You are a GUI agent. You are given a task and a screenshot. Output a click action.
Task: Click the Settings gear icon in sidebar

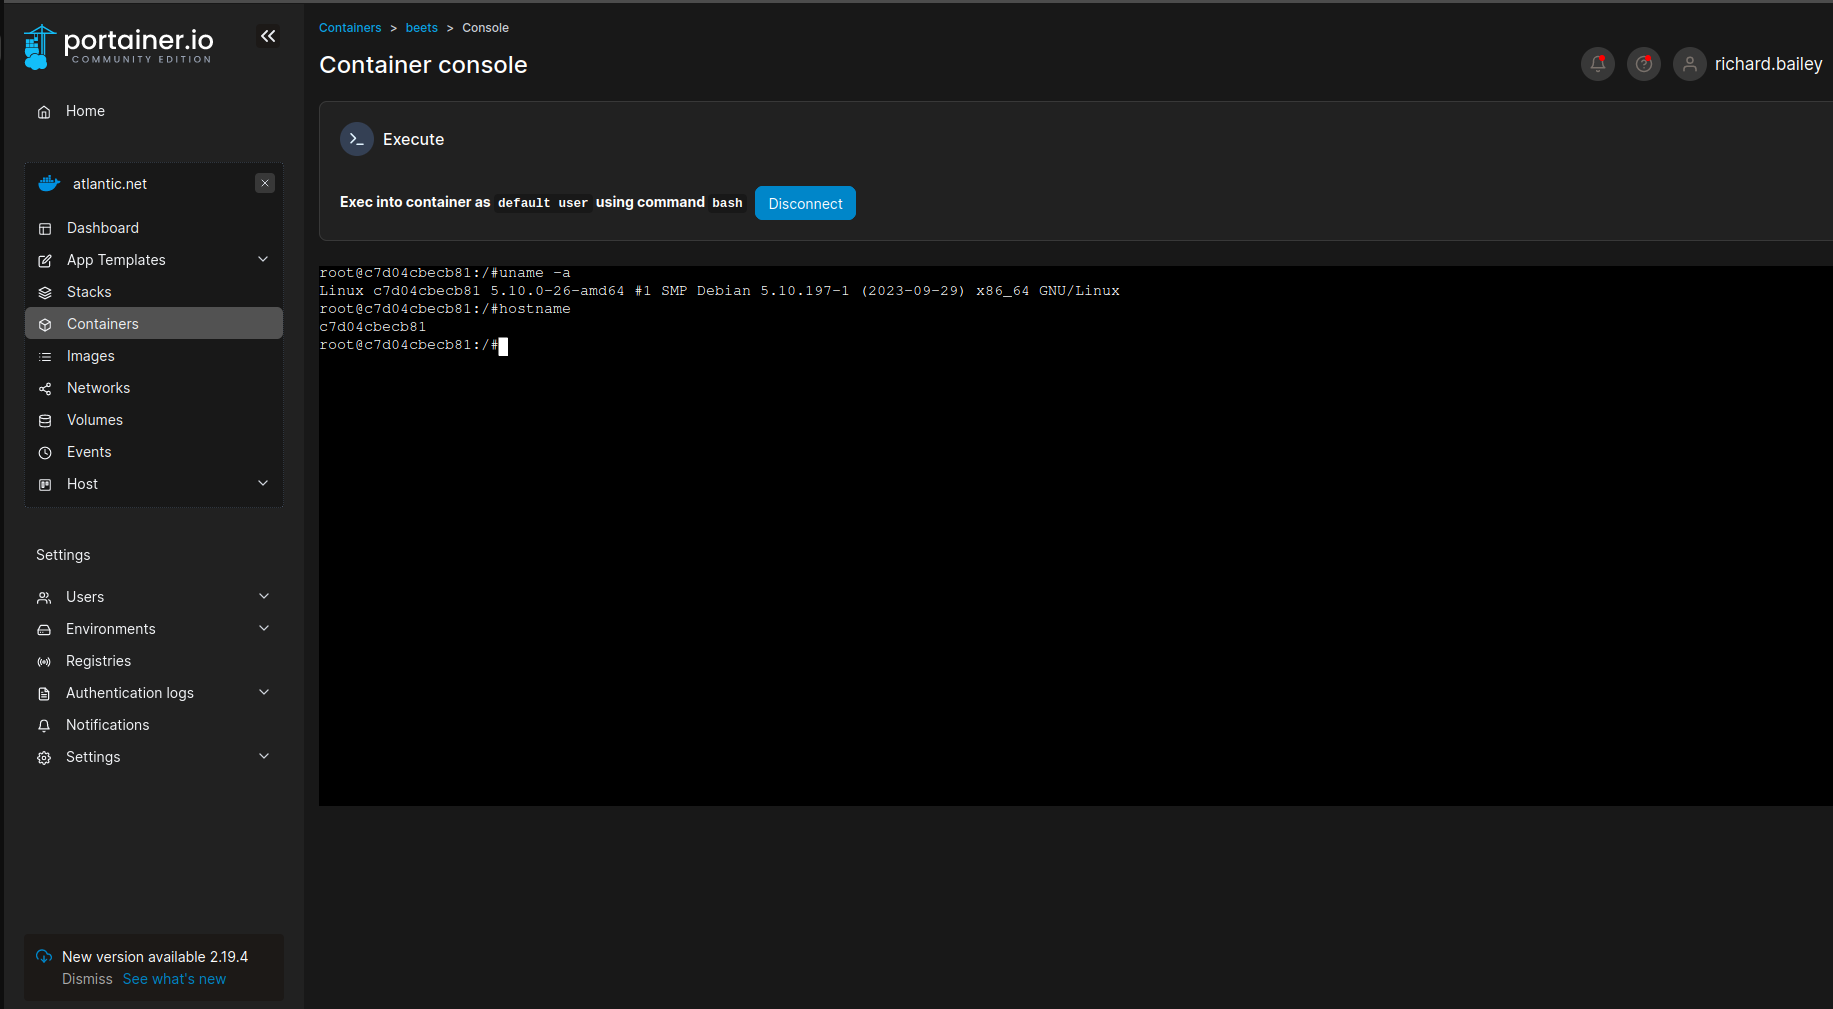click(44, 758)
